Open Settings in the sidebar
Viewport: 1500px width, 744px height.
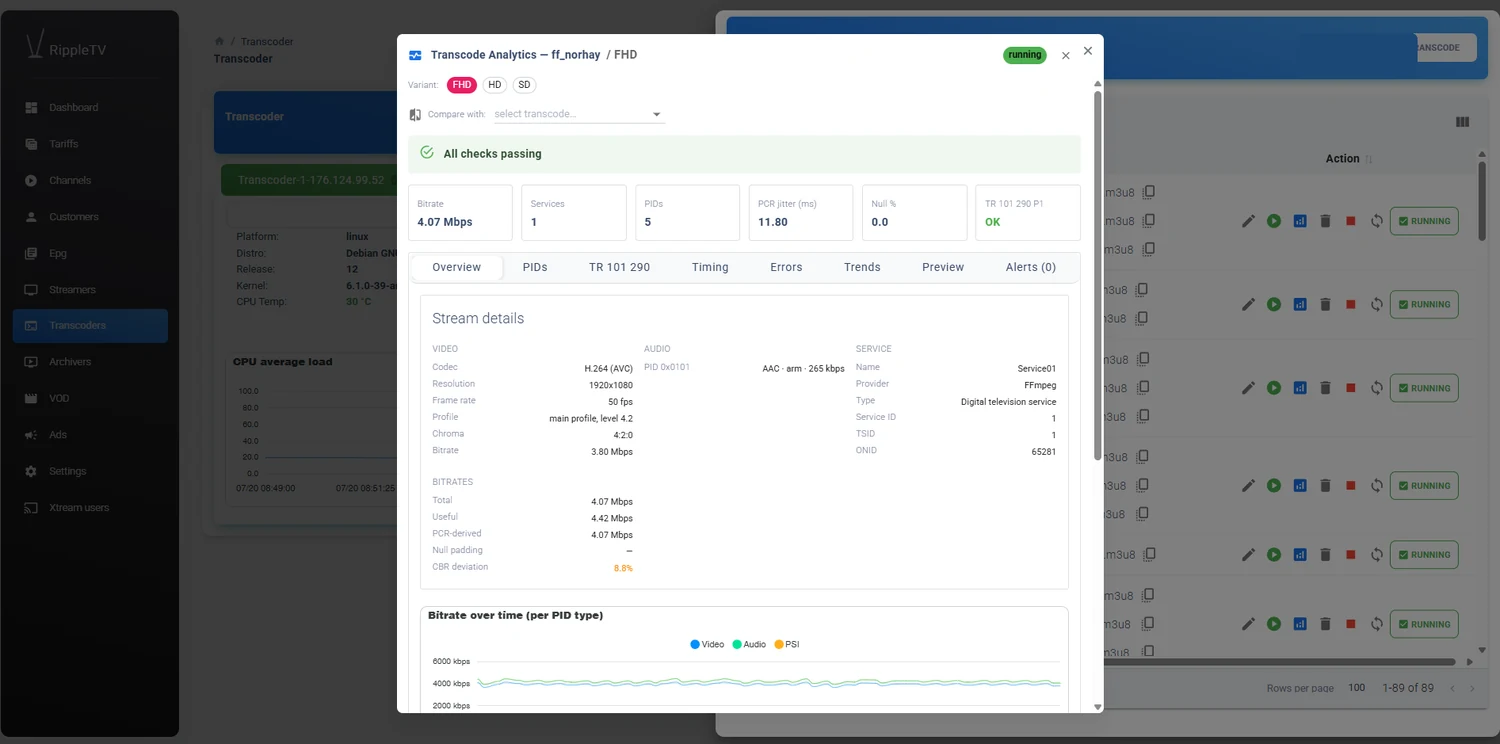click(90, 471)
